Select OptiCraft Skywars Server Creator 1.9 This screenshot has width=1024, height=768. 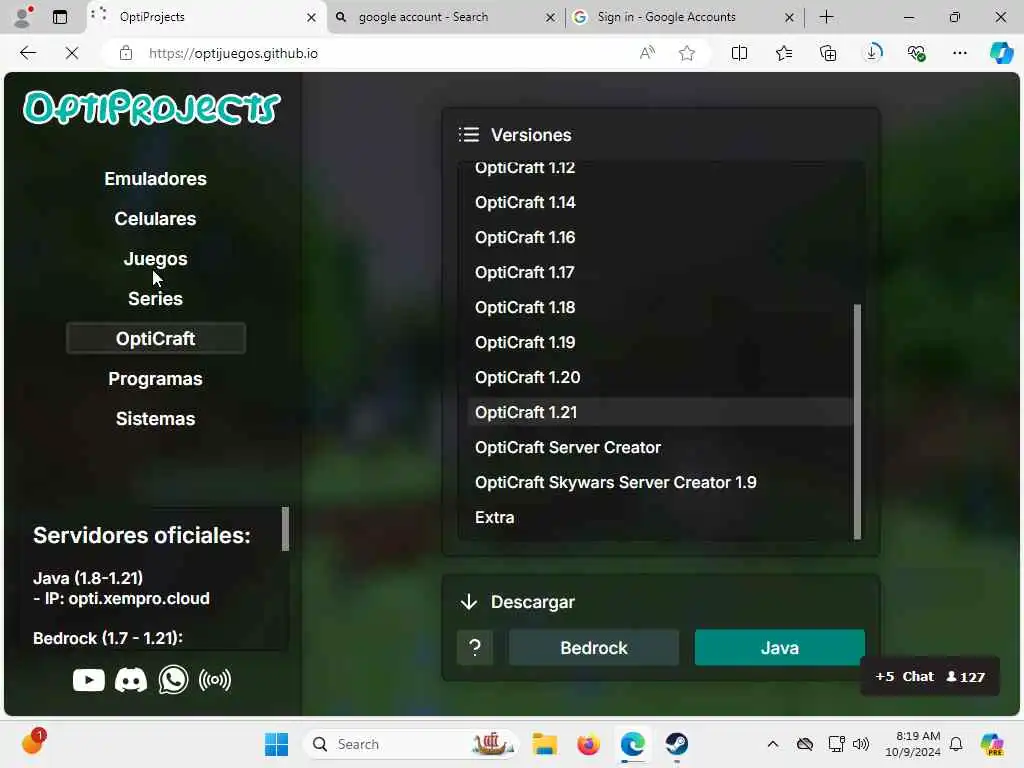coord(660,483)
